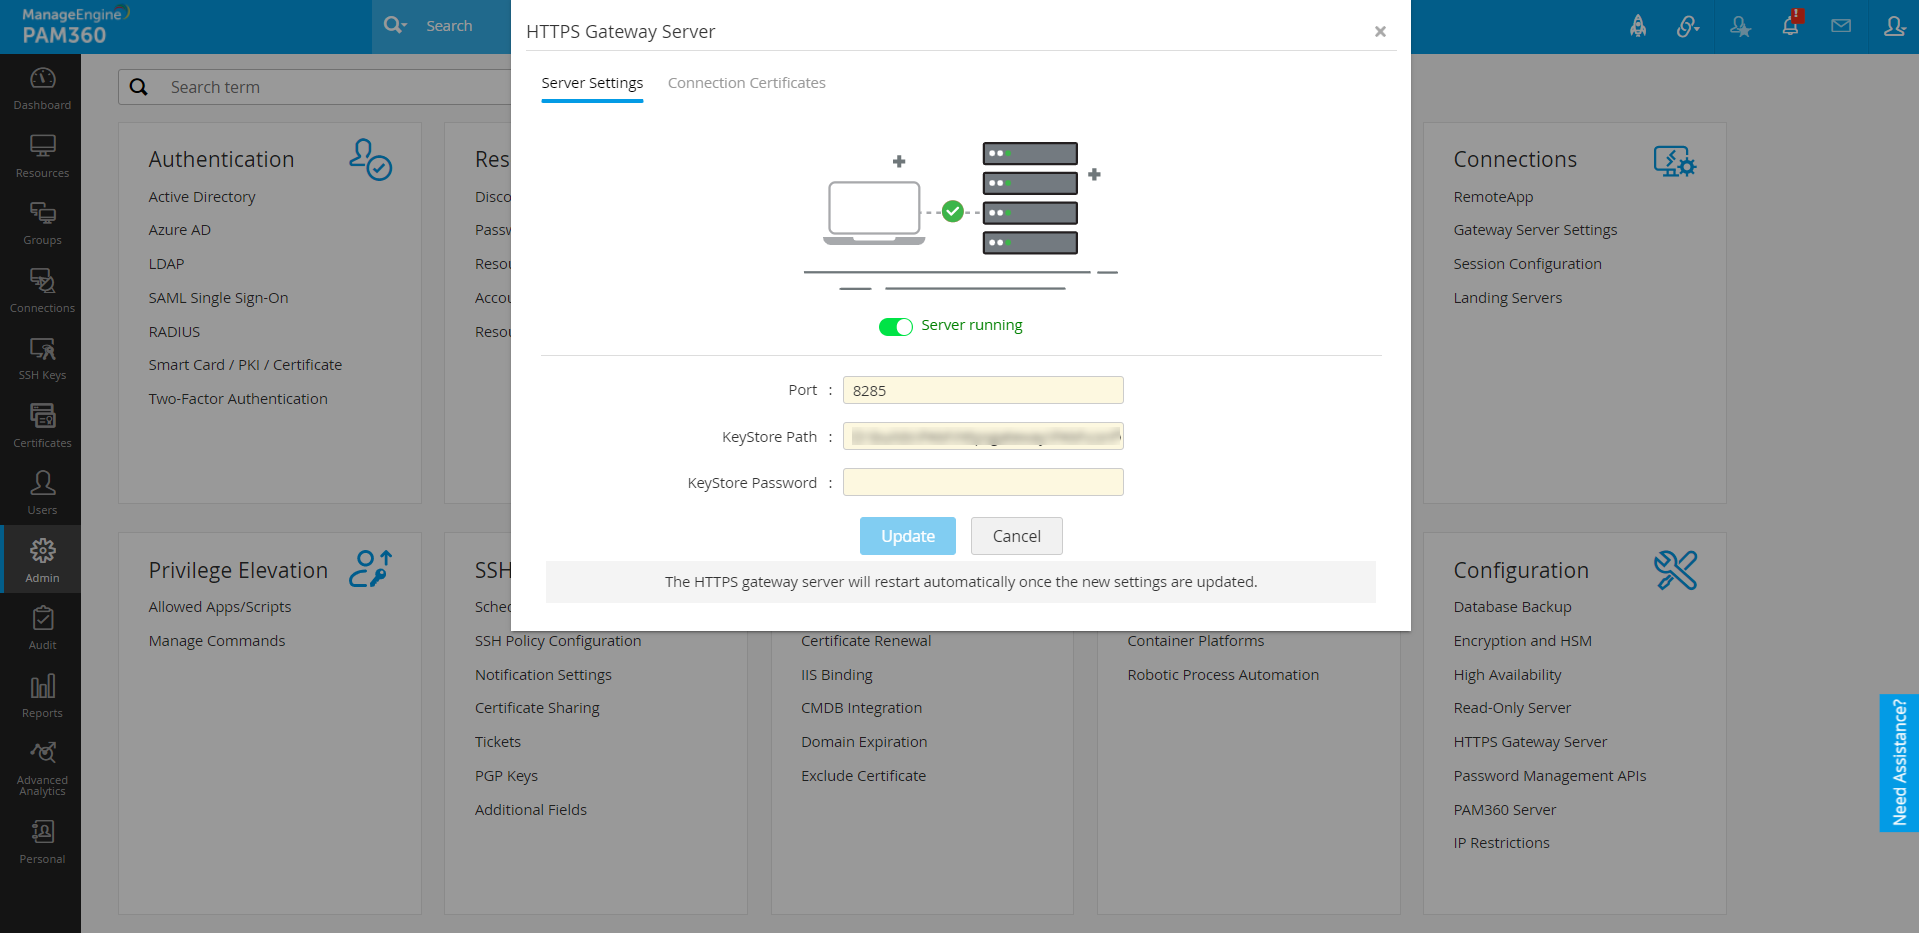
Task: Open the mail notifications icon
Action: click(1841, 26)
